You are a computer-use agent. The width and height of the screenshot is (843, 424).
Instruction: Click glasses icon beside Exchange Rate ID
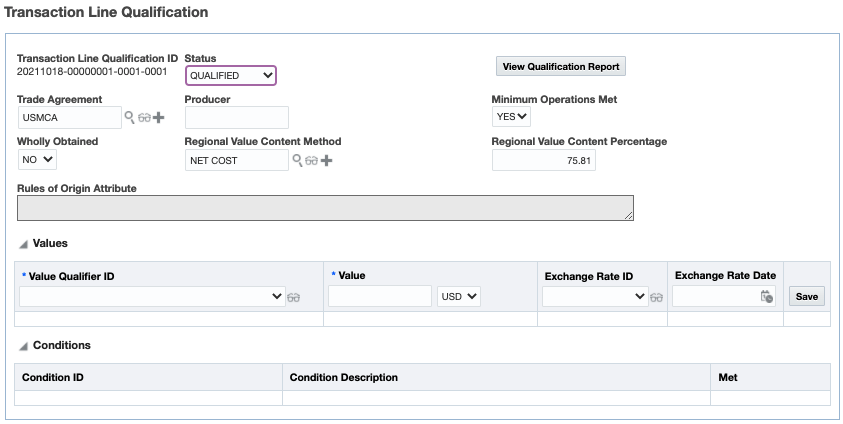pos(657,297)
